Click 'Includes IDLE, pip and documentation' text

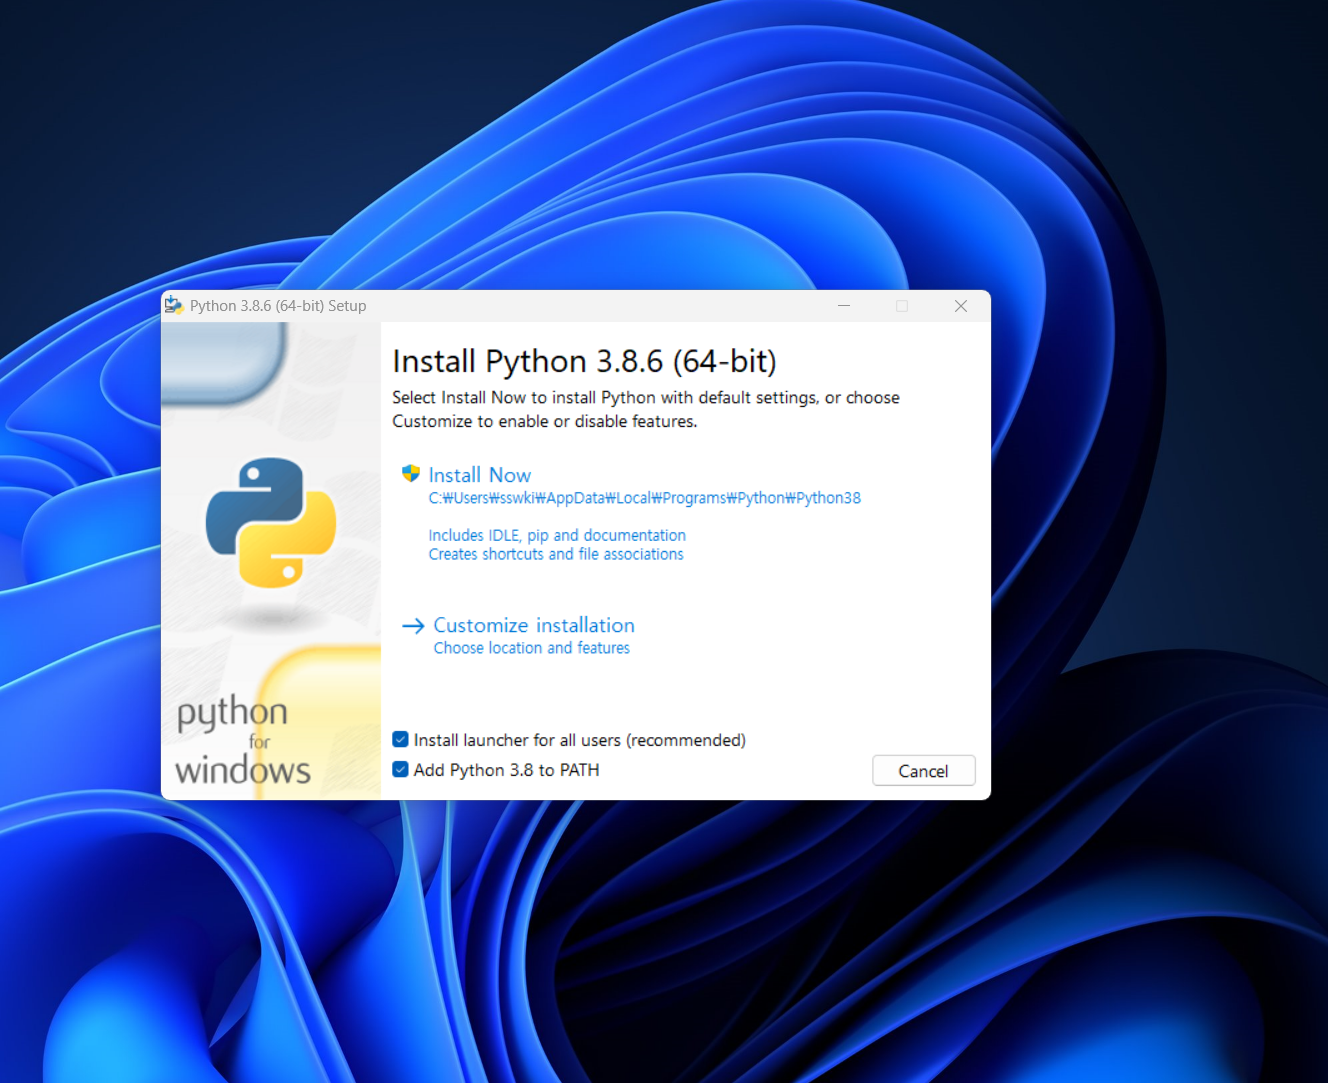(557, 536)
